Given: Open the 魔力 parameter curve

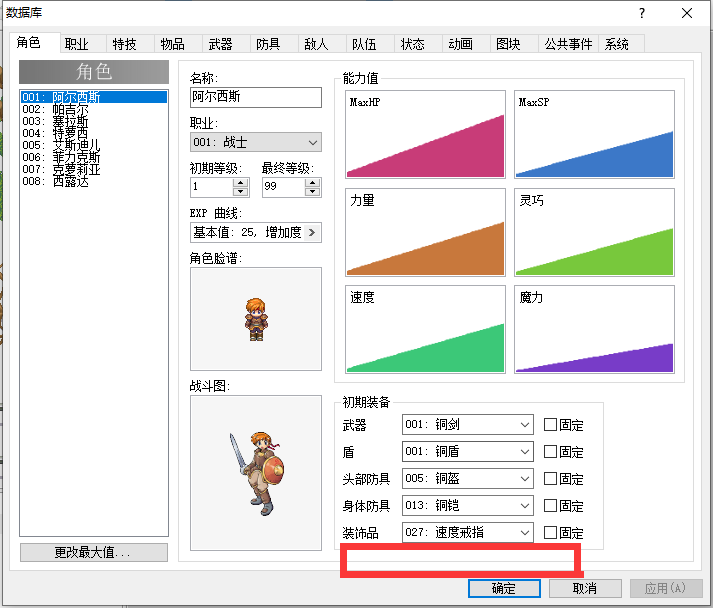Looking at the screenshot, I should point(594,329).
